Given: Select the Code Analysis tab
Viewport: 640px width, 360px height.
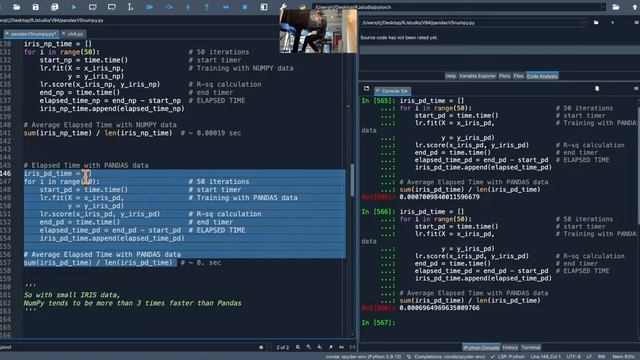Looking at the screenshot, I should pyautogui.click(x=542, y=76).
